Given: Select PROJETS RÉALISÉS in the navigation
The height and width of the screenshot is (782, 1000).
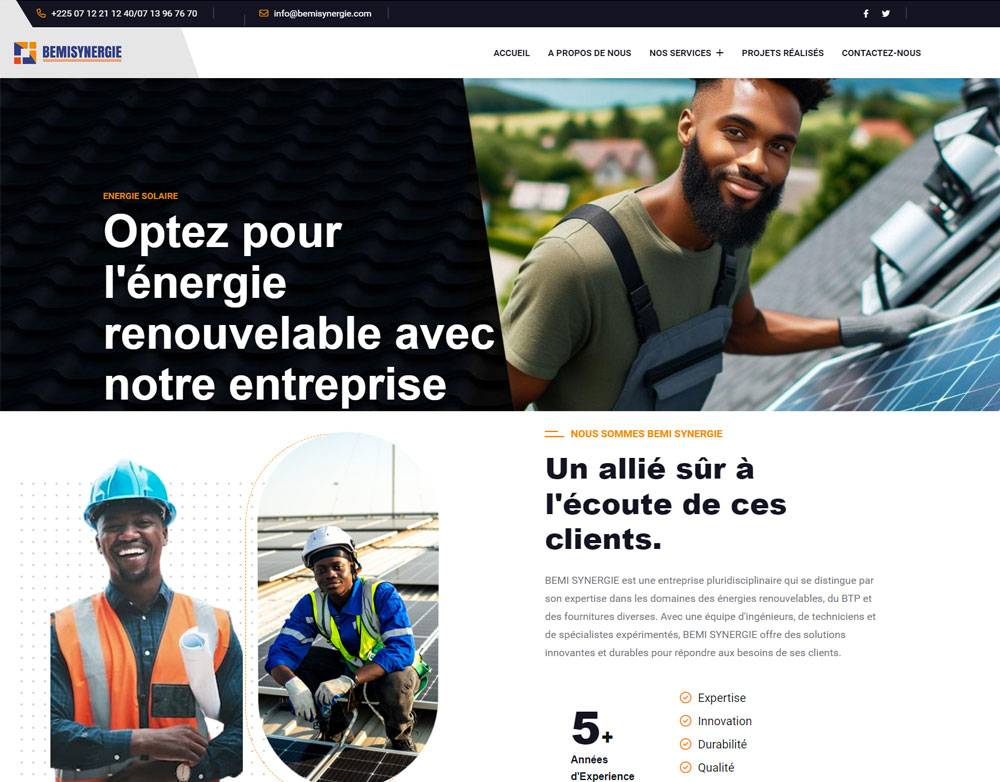Looking at the screenshot, I should (x=783, y=53).
